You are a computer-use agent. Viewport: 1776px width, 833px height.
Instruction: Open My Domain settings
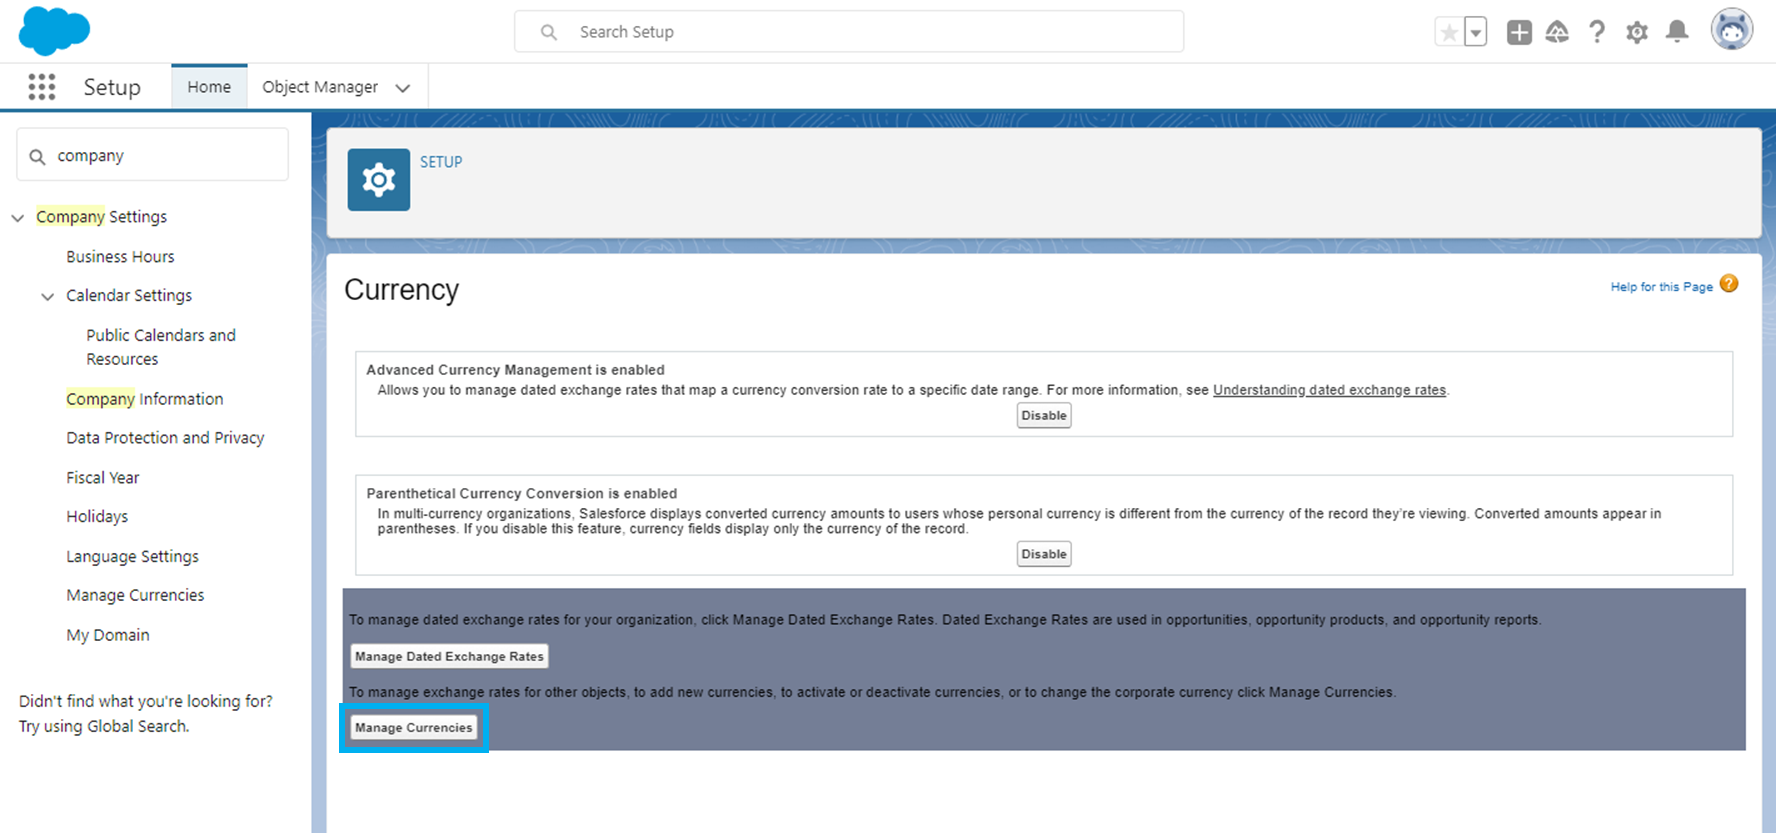click(108, 635)
